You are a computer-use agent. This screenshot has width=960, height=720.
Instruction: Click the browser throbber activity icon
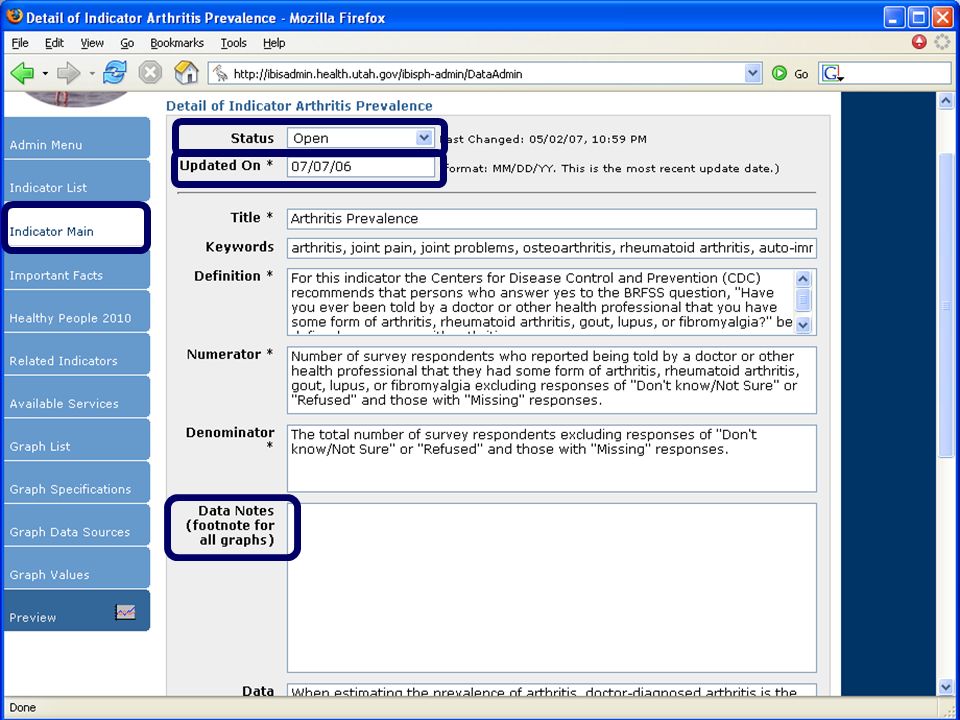click(x=942, y=42)
